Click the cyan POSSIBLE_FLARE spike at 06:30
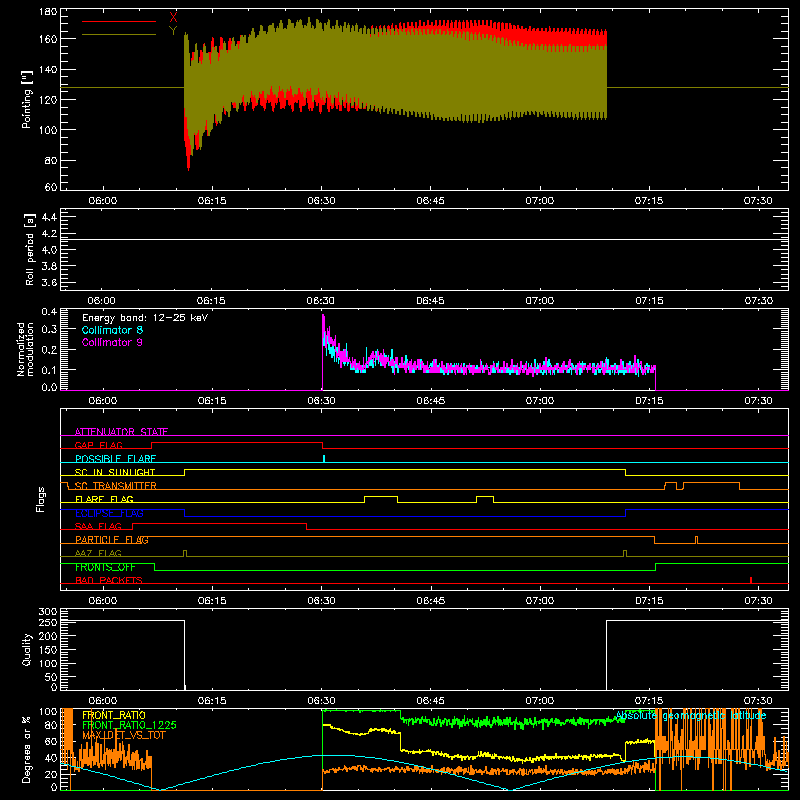Screen dimensions: 800x800 tap(324, 459)
